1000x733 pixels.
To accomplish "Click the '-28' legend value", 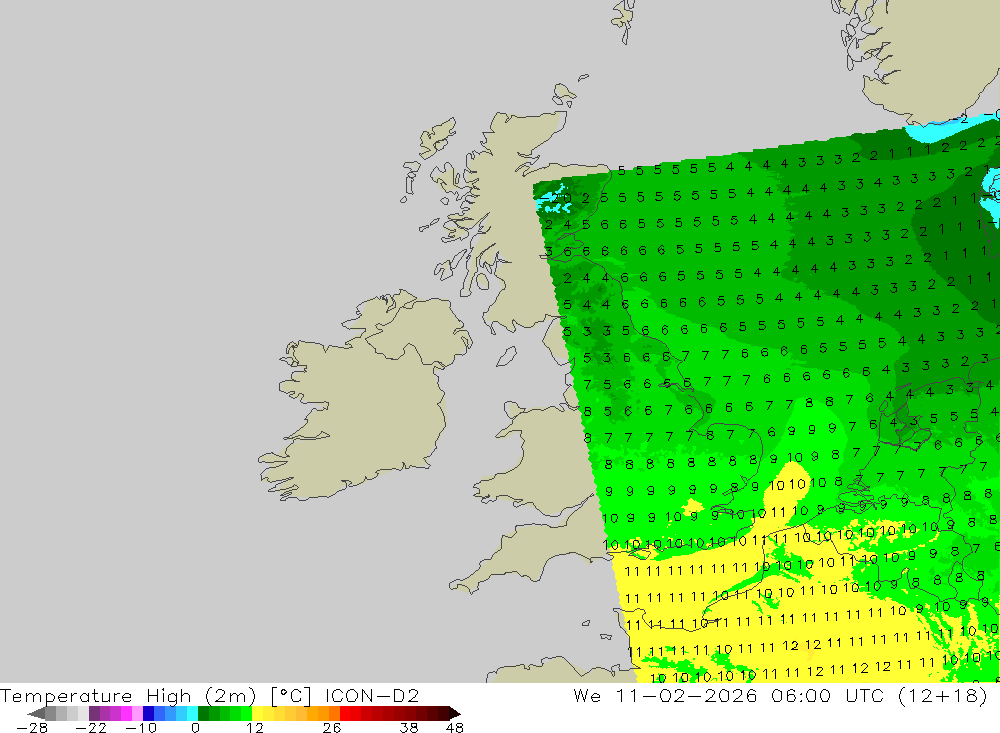I will 31,728.
